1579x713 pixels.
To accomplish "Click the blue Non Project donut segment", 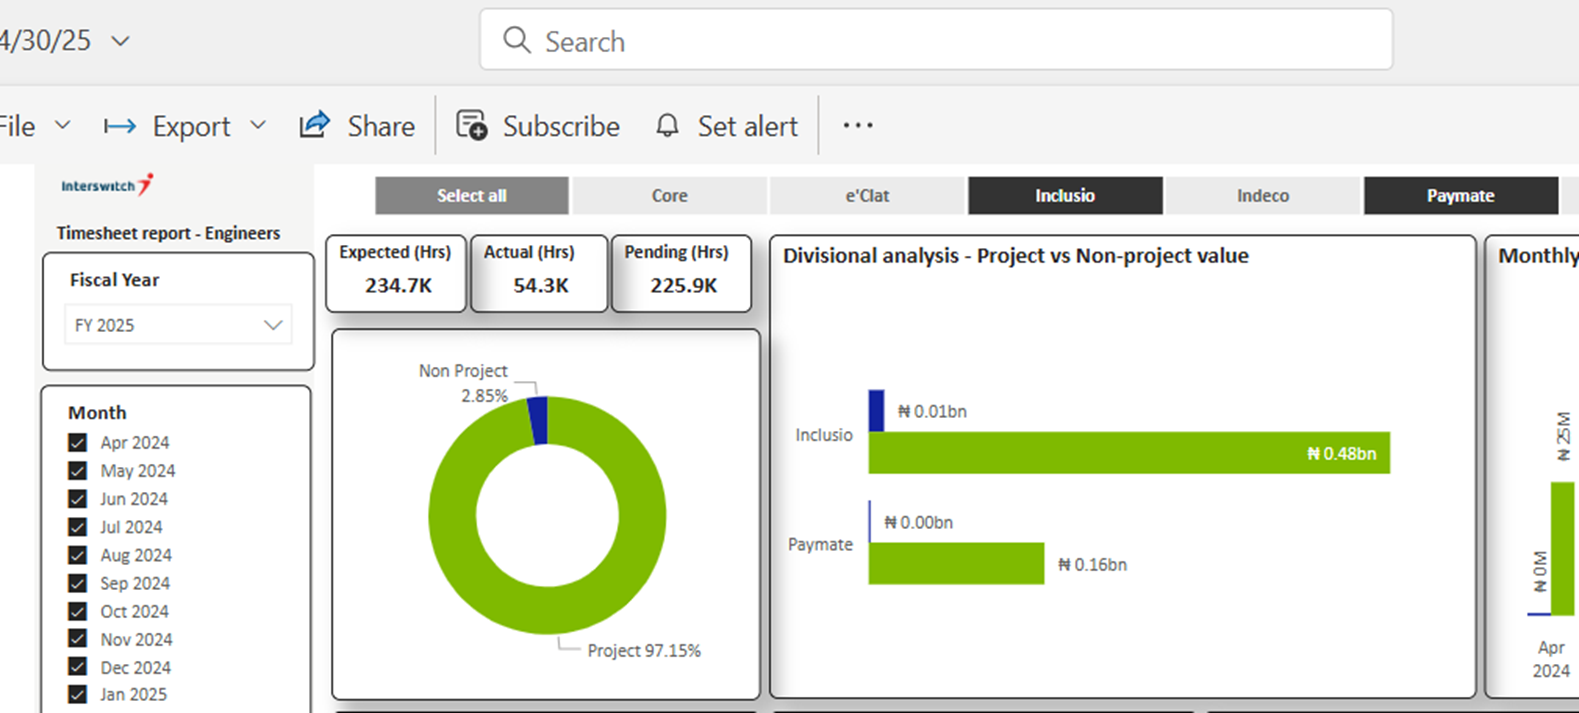I will tap(538, 420).
